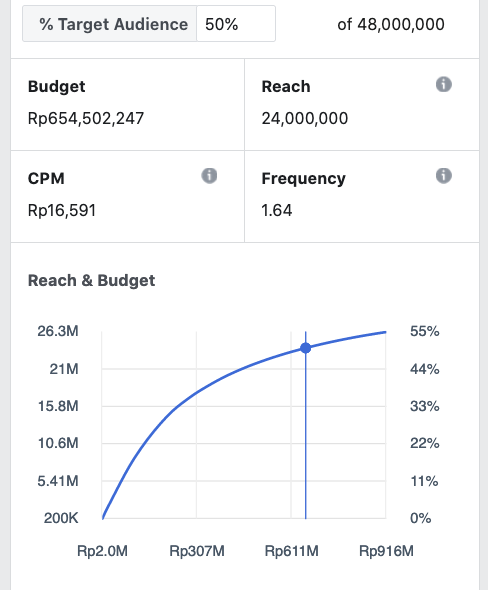Click the Budget heading

coord(56,87)
